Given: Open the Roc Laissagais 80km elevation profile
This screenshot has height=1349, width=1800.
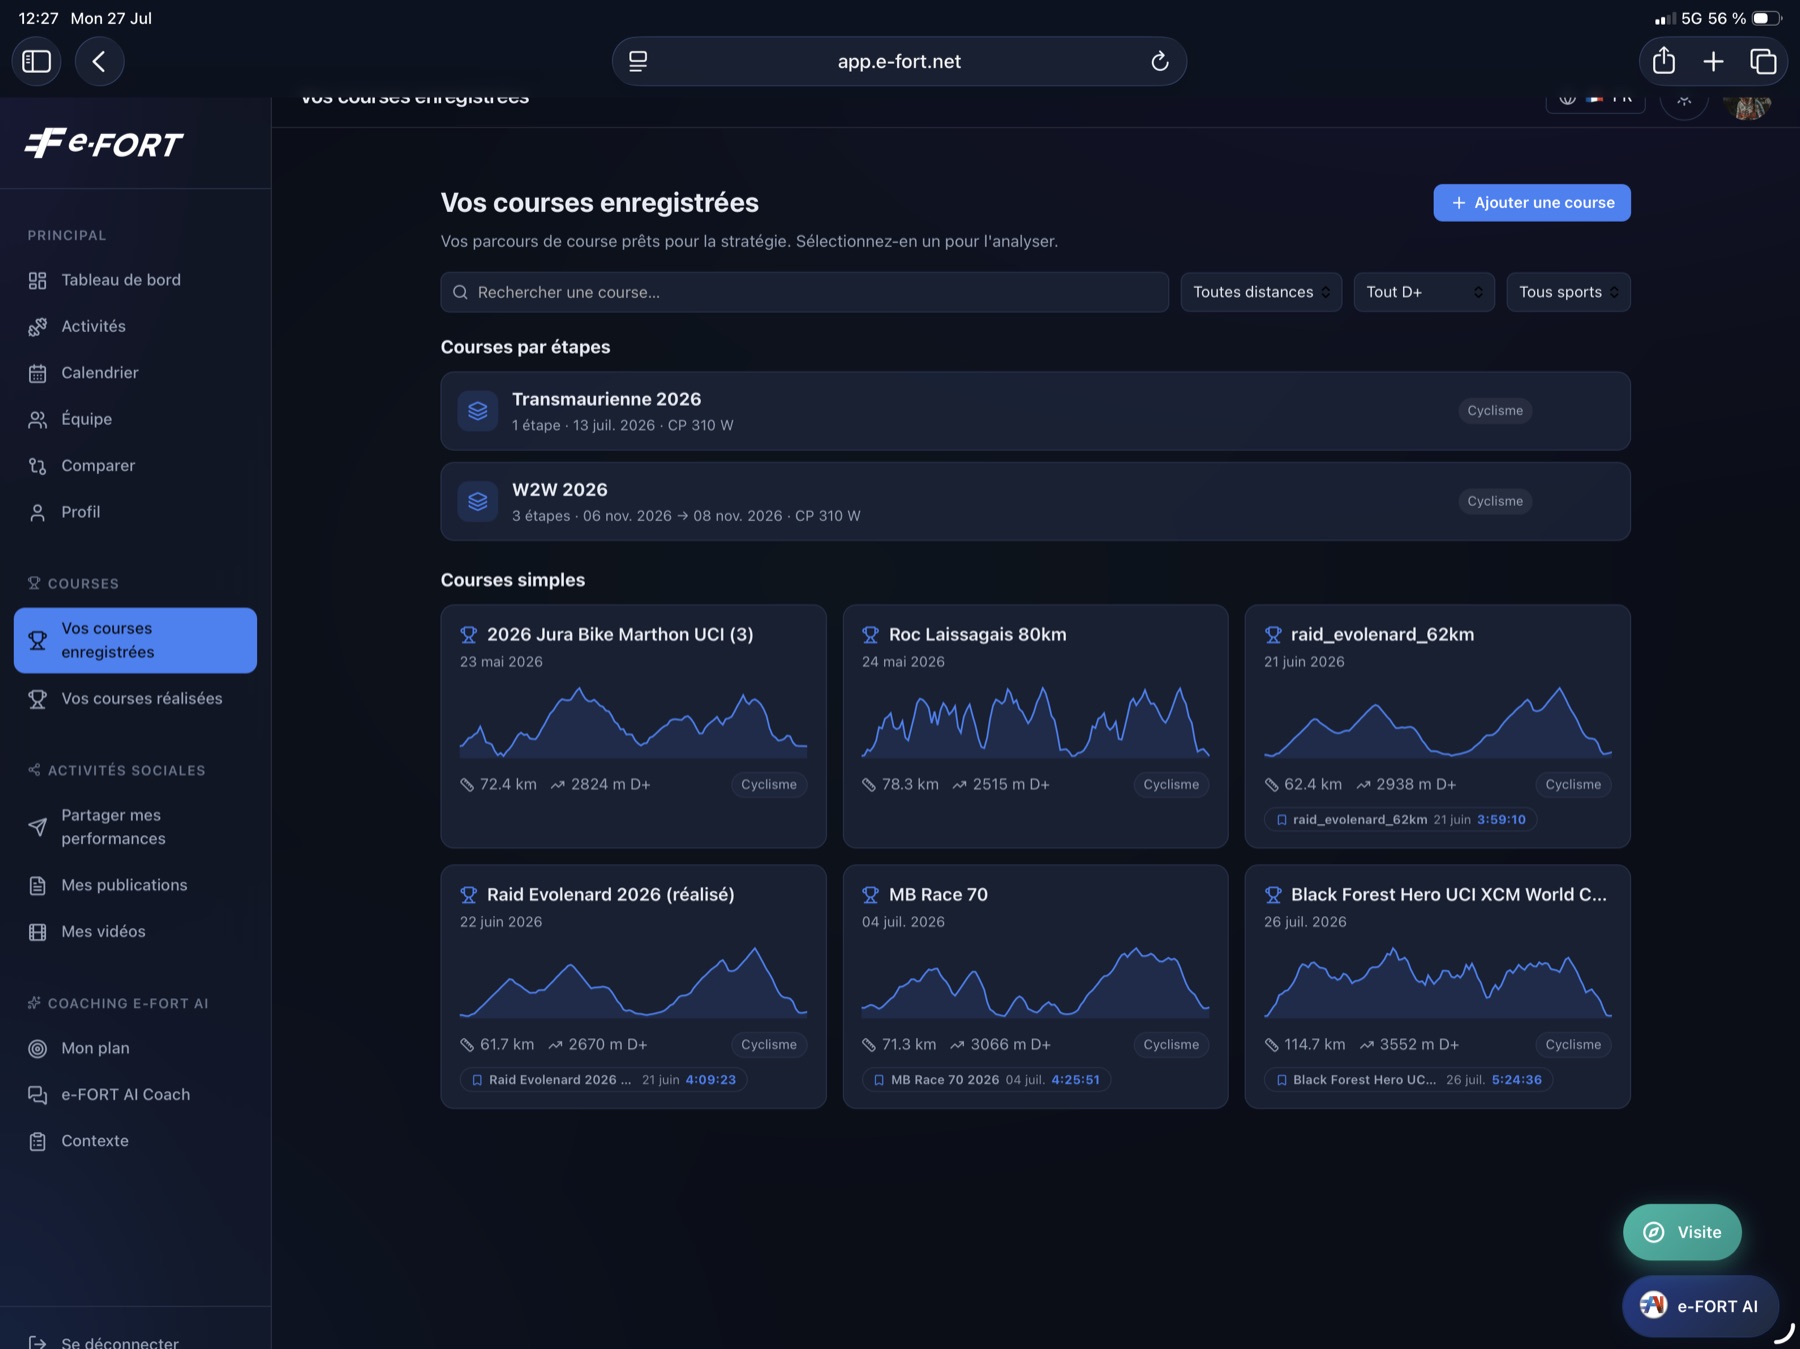Looking at the screenshot, I should (x=1035, y=722).
